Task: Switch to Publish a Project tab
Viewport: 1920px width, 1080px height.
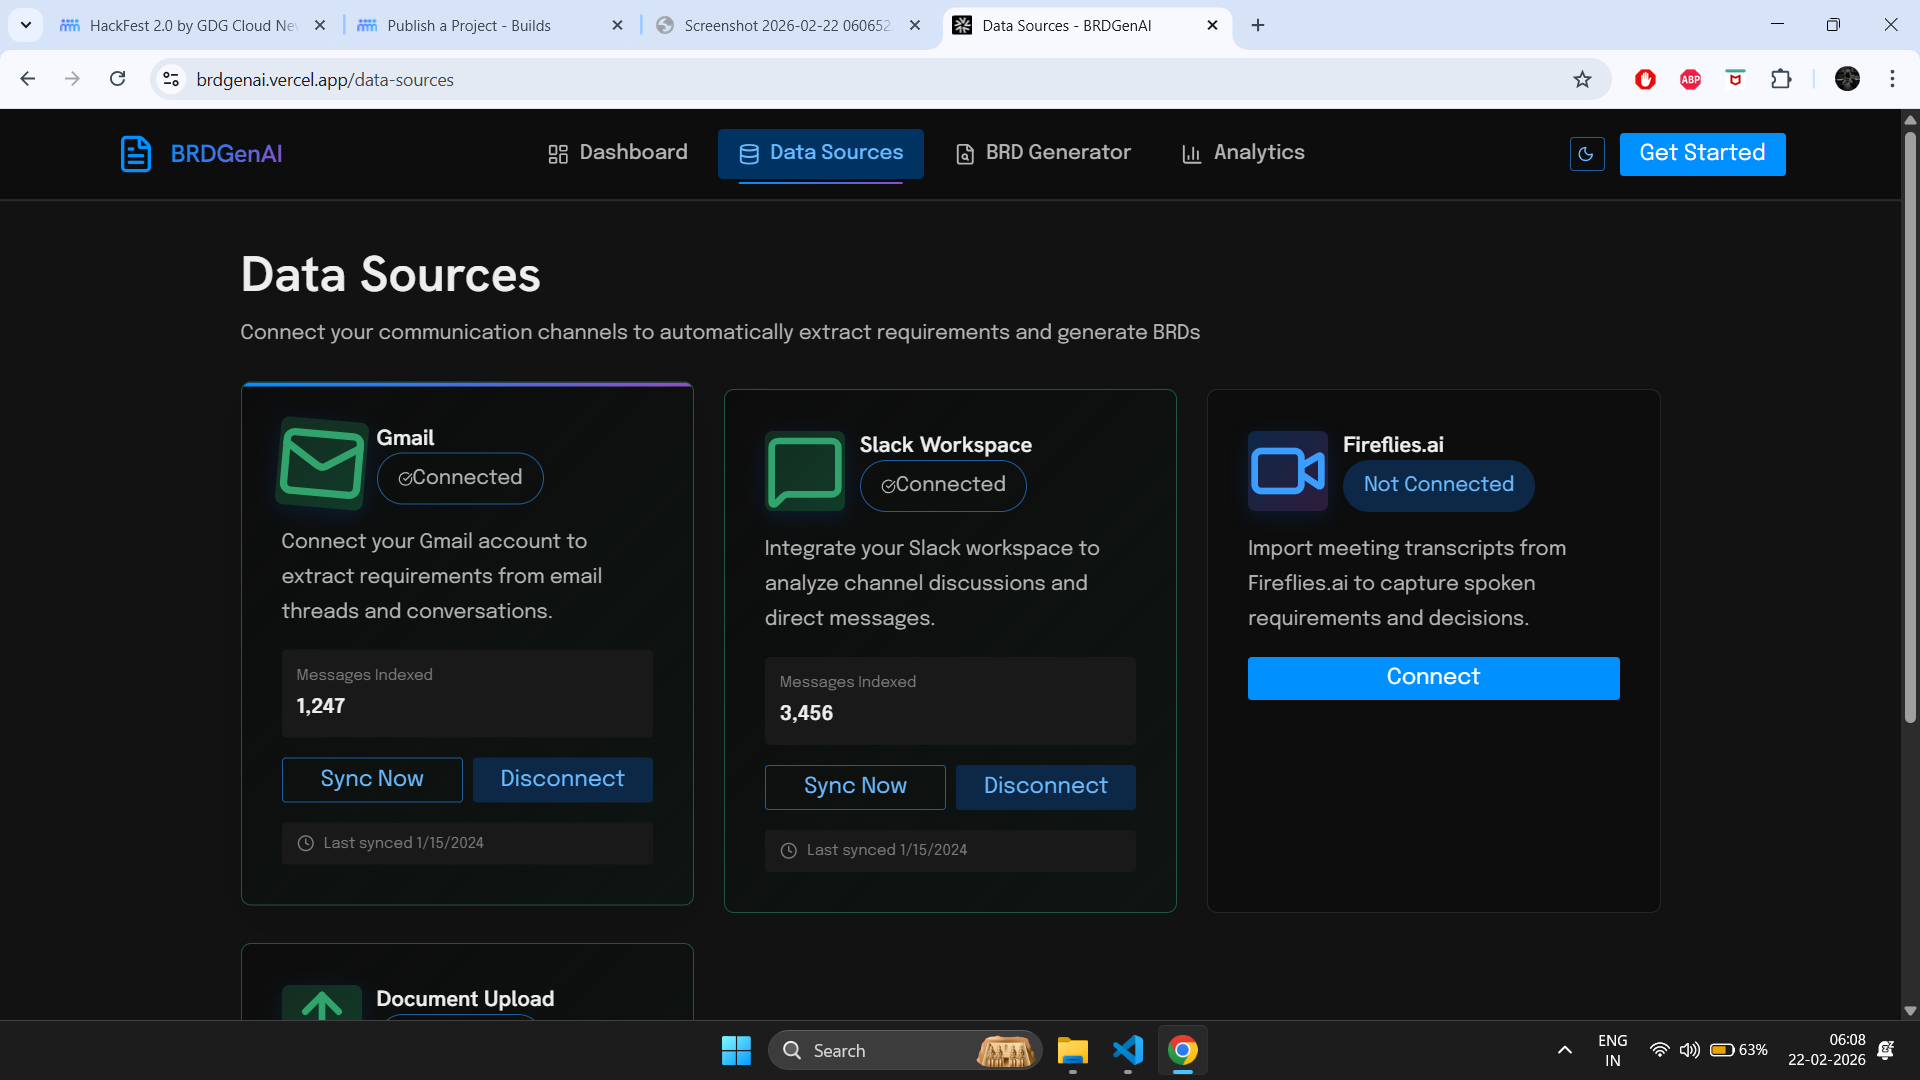Action: pyautogui.click(x=490, y=25)
